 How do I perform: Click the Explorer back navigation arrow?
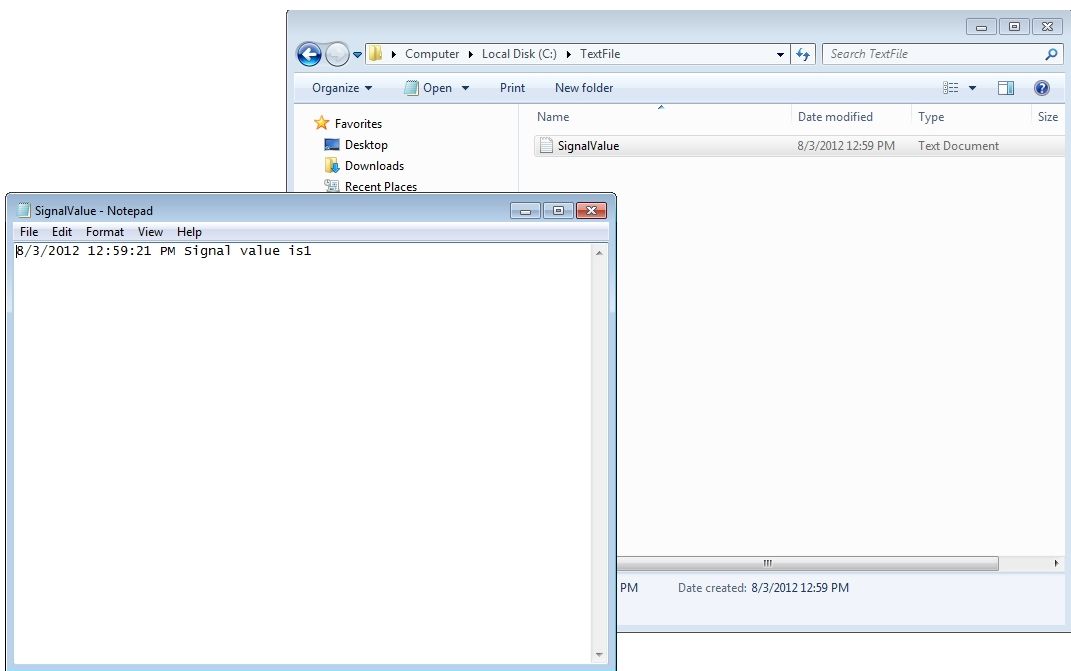tap(309, 54)
